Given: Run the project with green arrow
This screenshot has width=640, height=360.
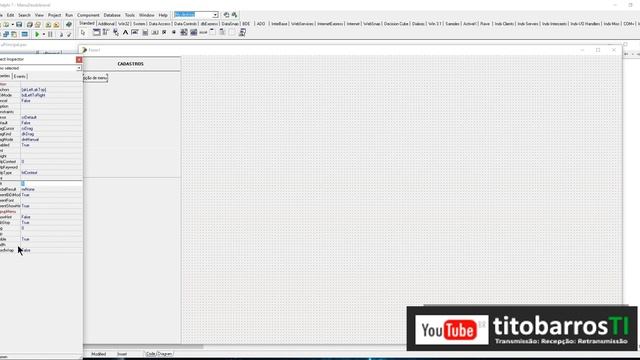Looking at the screenshot, I should (x=37, y=35).
